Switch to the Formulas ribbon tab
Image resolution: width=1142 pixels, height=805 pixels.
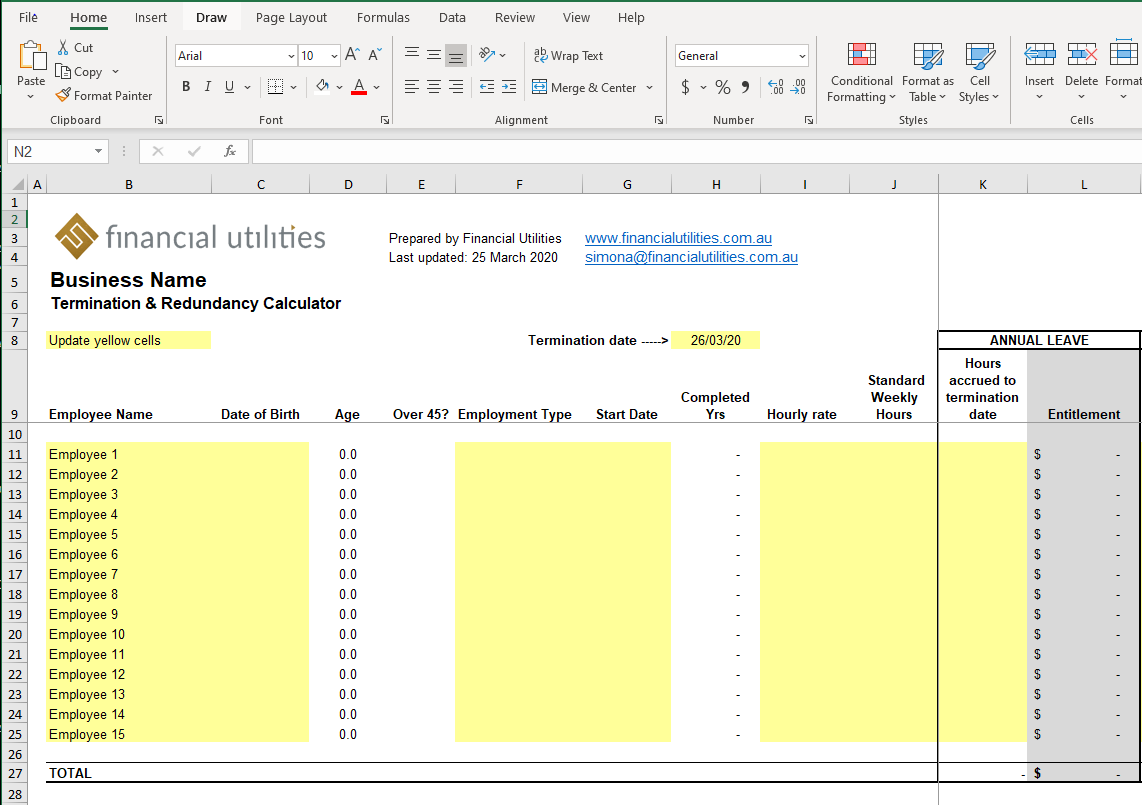coord(383,17)
